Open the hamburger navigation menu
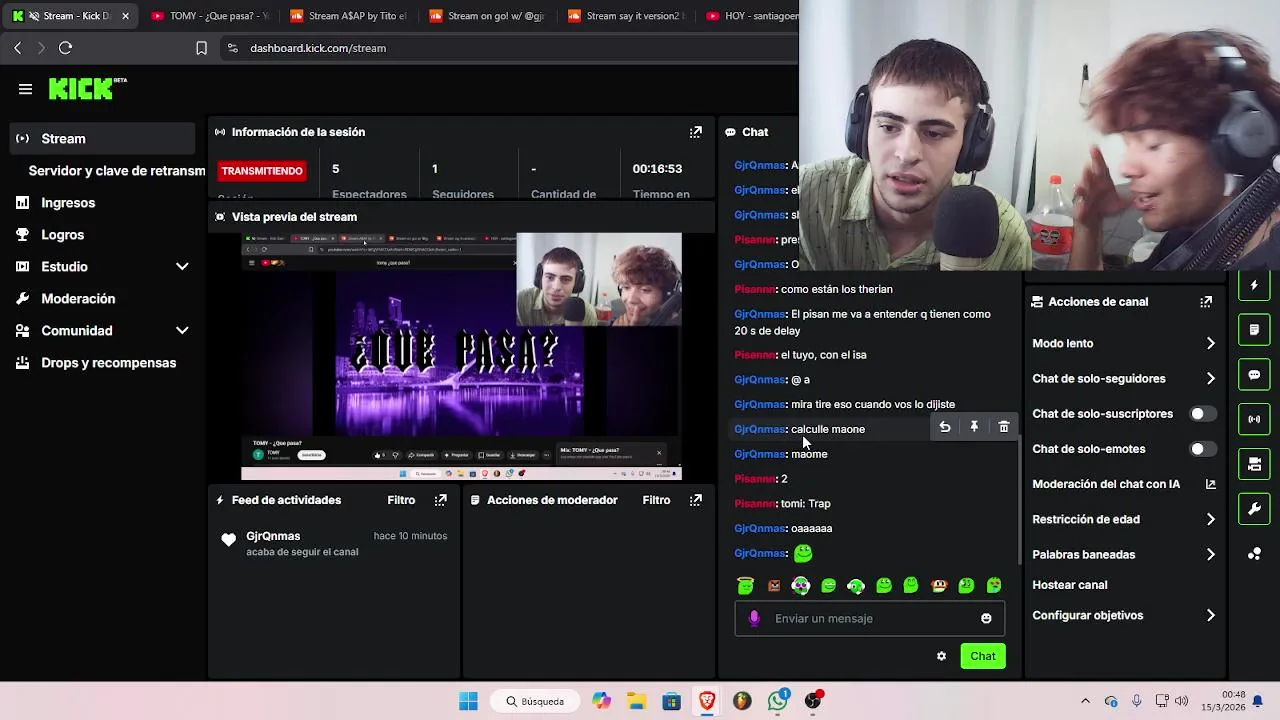 [25, 89]
